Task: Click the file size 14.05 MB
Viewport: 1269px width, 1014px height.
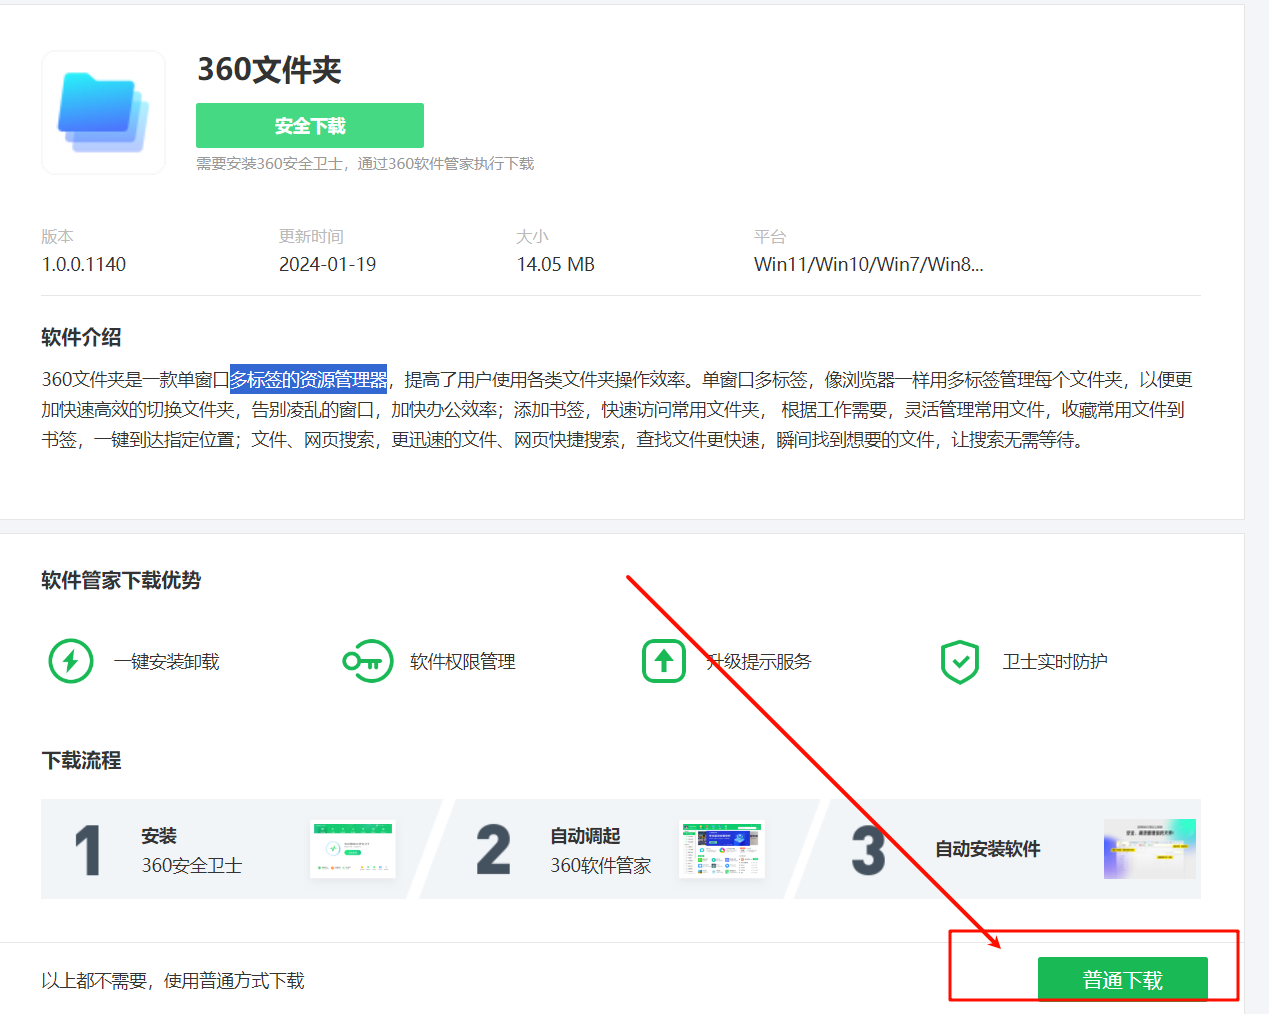Action: coord(556,264)
